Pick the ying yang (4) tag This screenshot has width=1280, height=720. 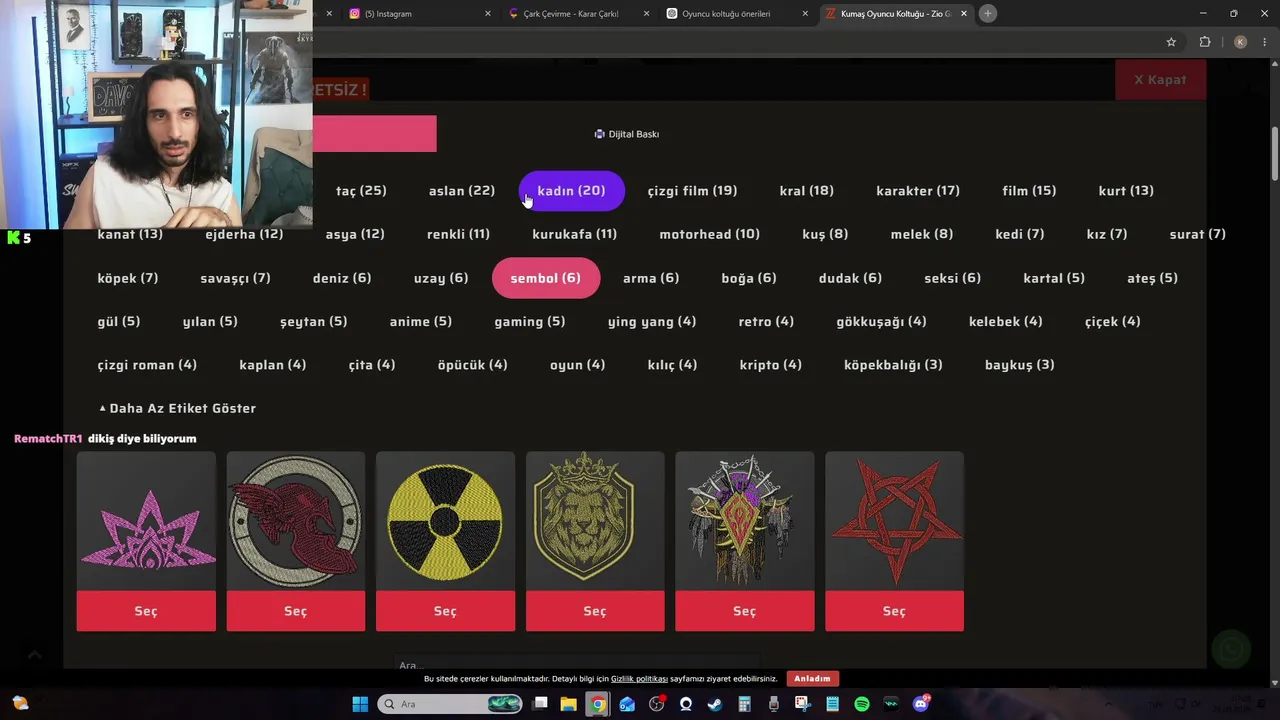click(652, 321)
